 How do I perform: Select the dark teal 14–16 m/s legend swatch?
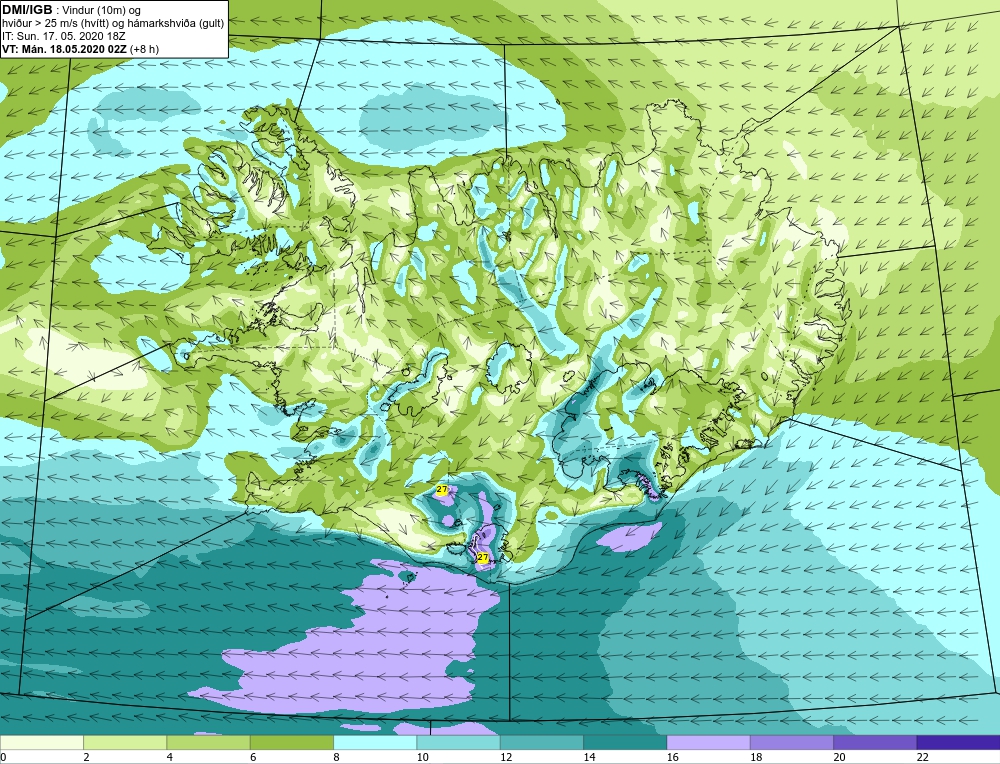pos(625,742)
